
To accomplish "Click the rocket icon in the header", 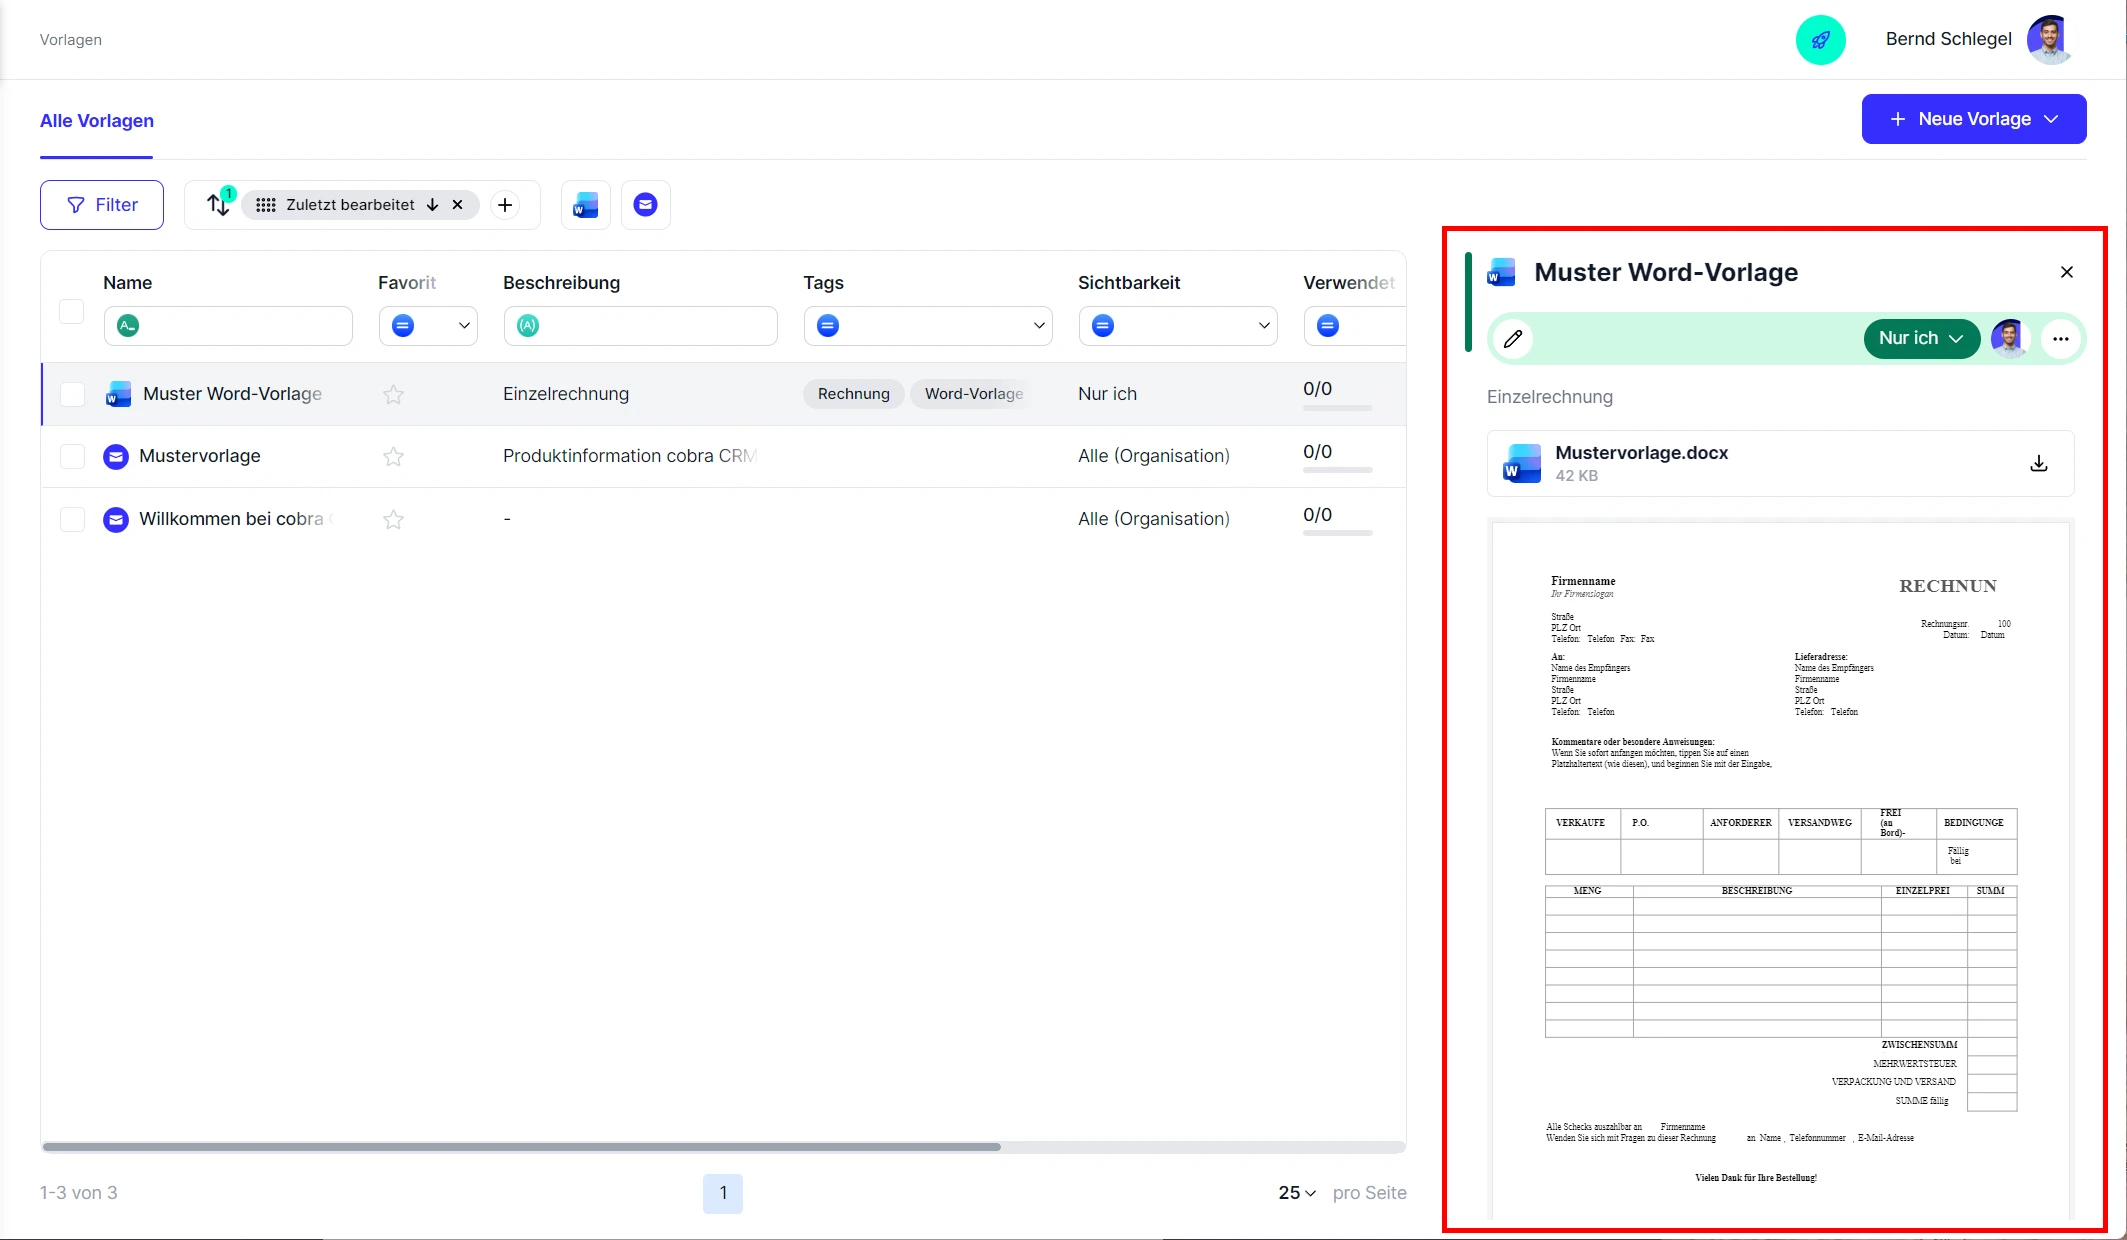I will click(1820, 40).
